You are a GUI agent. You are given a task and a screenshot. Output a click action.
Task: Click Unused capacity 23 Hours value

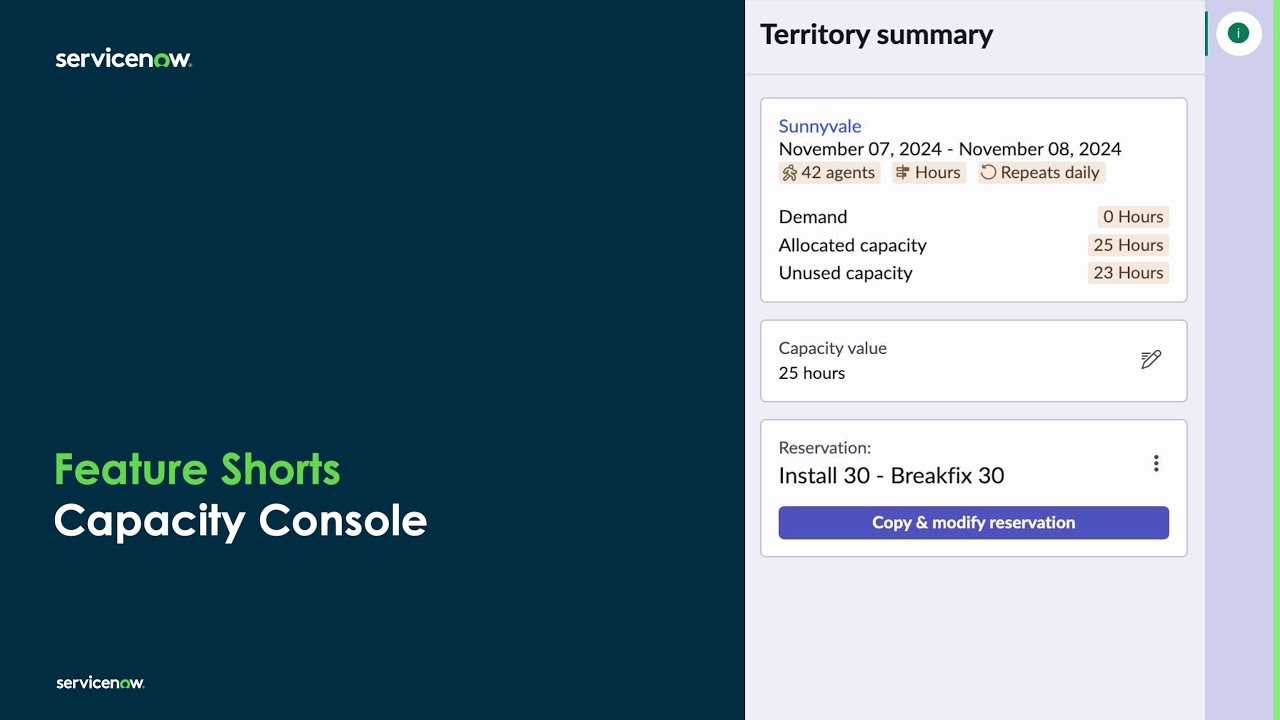point(1128,273)
